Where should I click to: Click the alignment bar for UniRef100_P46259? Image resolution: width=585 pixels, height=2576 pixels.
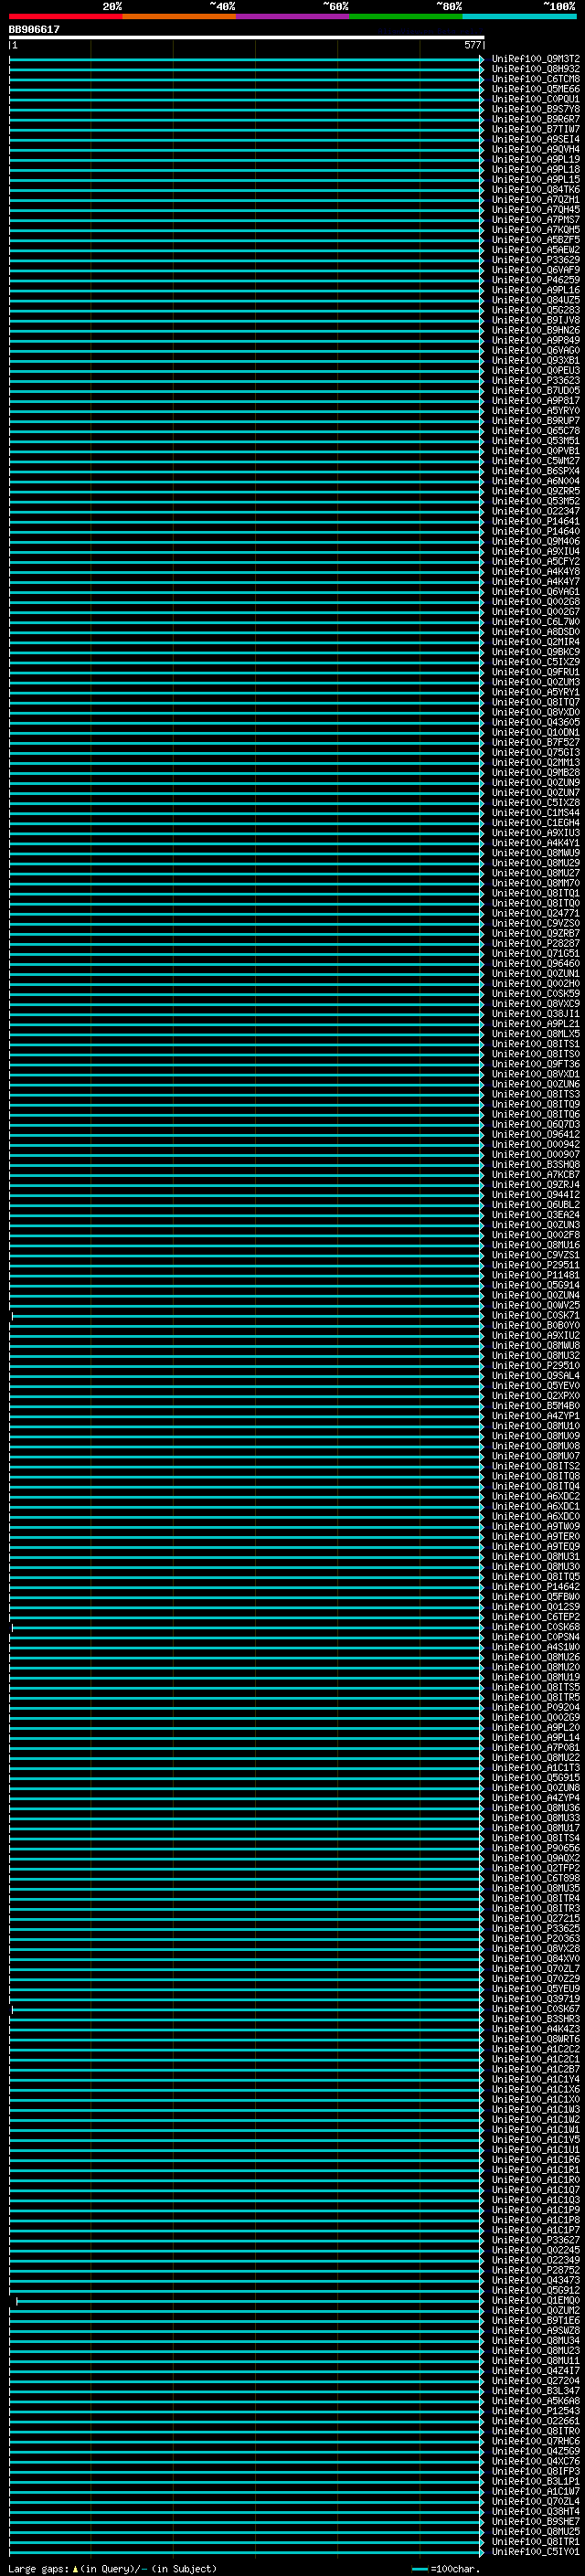tap(246, 280)
